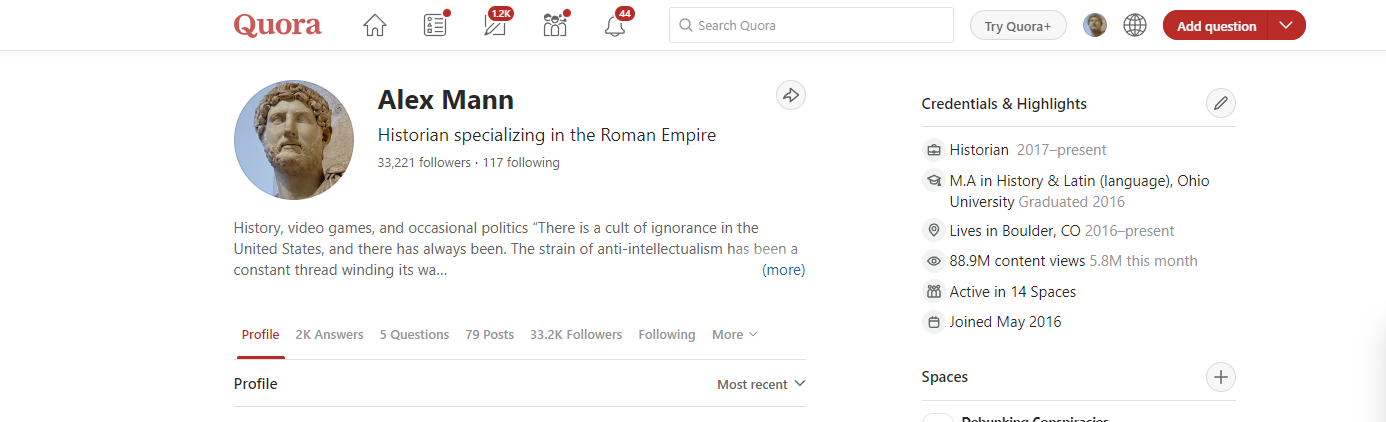Open the language globe icon
Viewport: 1386px width, 422px height.
click(x=1134, y=25)
